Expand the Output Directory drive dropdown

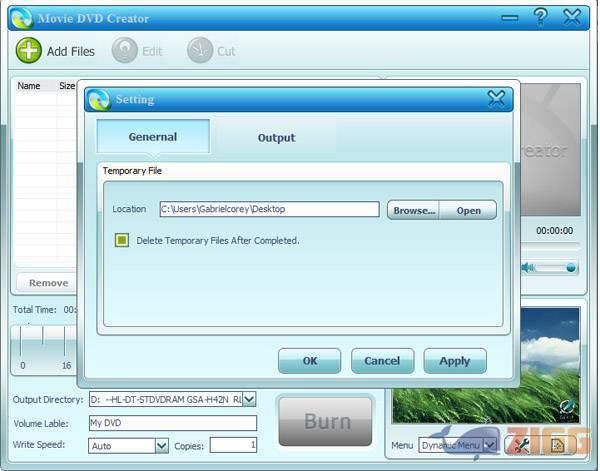[249, 399]
